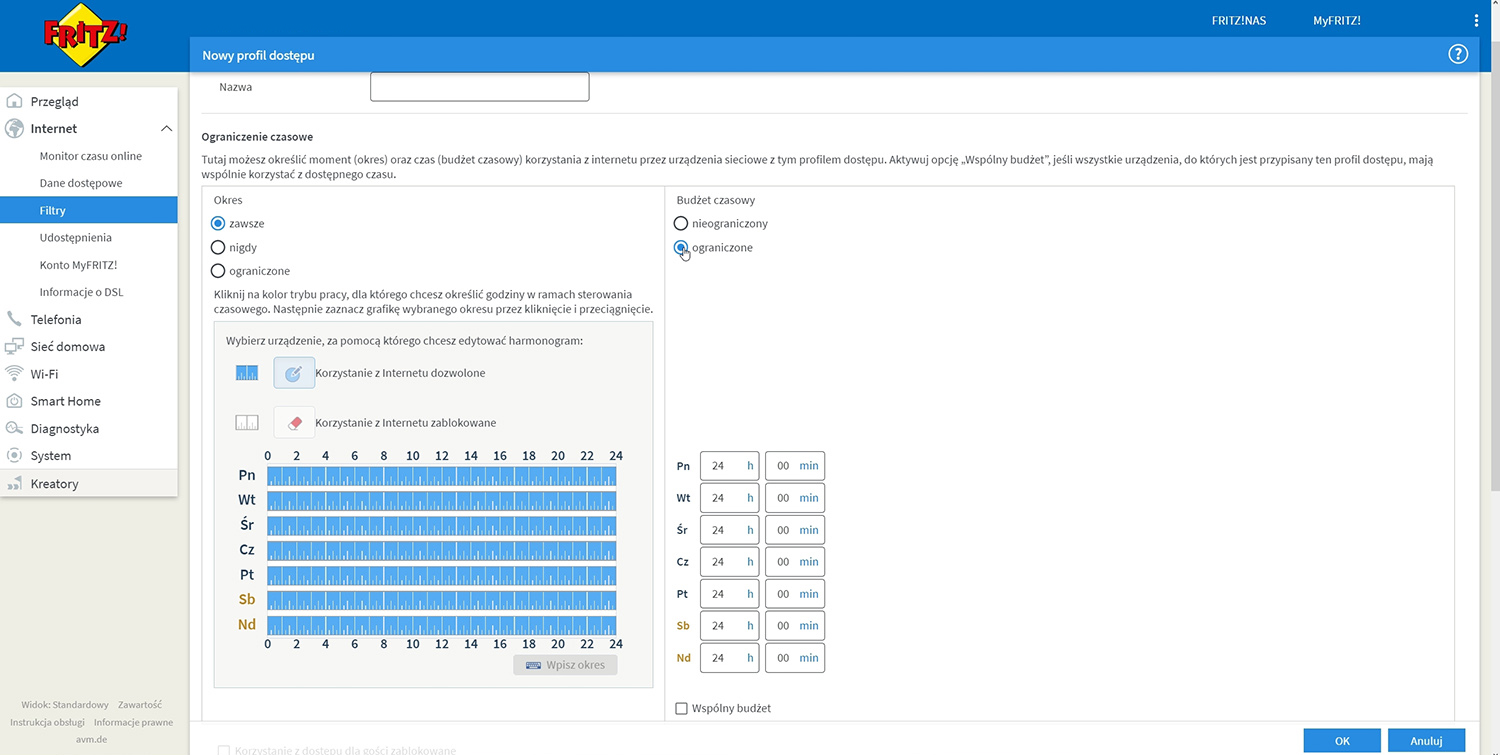
Task: Click the Wi-Fi icon in sidebar
Action: [x=14, y=374]
